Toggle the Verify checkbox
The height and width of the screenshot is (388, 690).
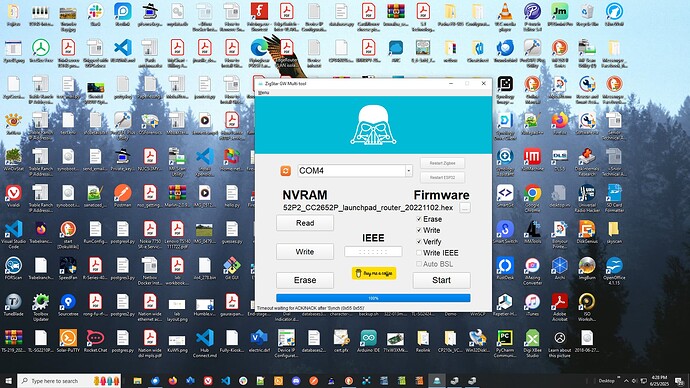(419, 242)
